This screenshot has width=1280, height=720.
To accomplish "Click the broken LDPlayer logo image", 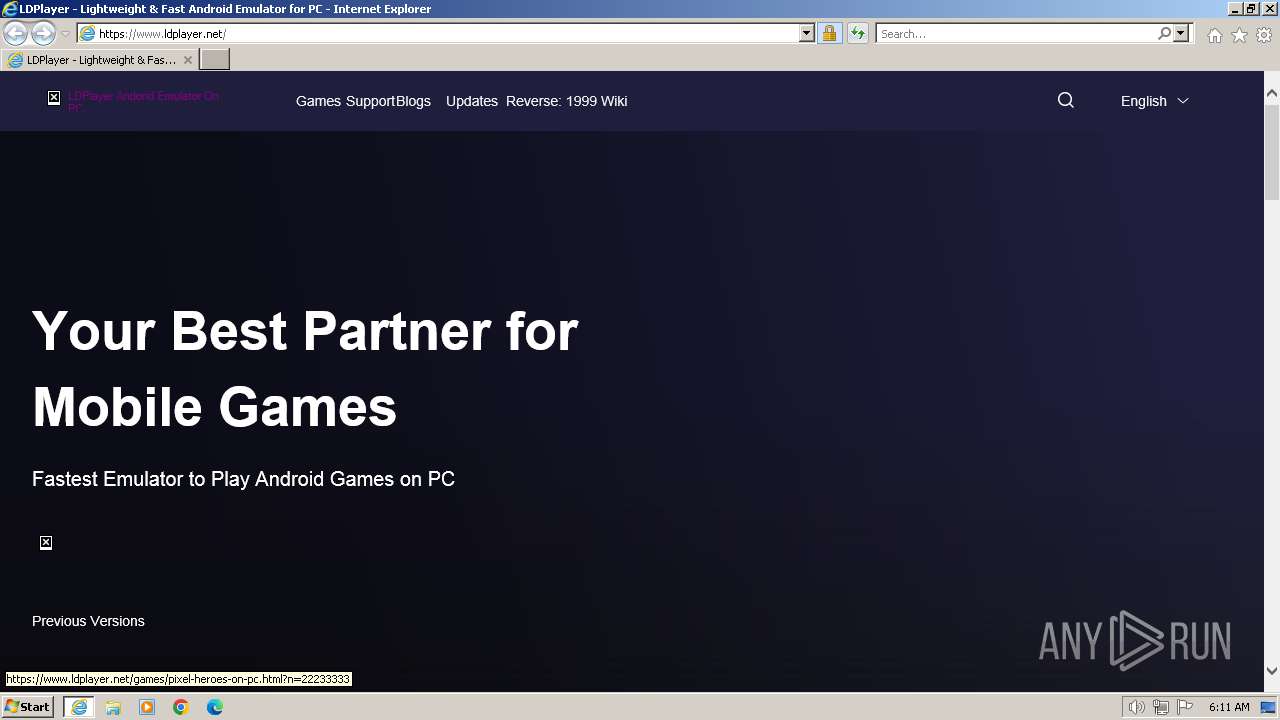I will point(54,97).
